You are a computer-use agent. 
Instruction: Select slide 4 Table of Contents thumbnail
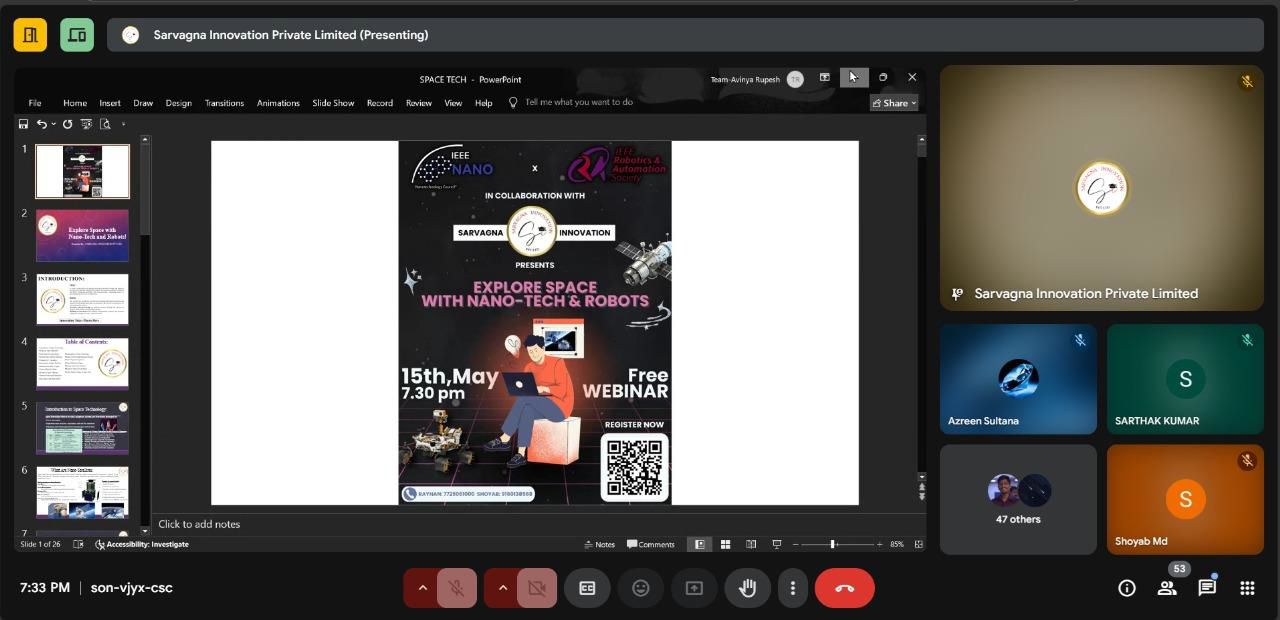[x=82, y=362]
